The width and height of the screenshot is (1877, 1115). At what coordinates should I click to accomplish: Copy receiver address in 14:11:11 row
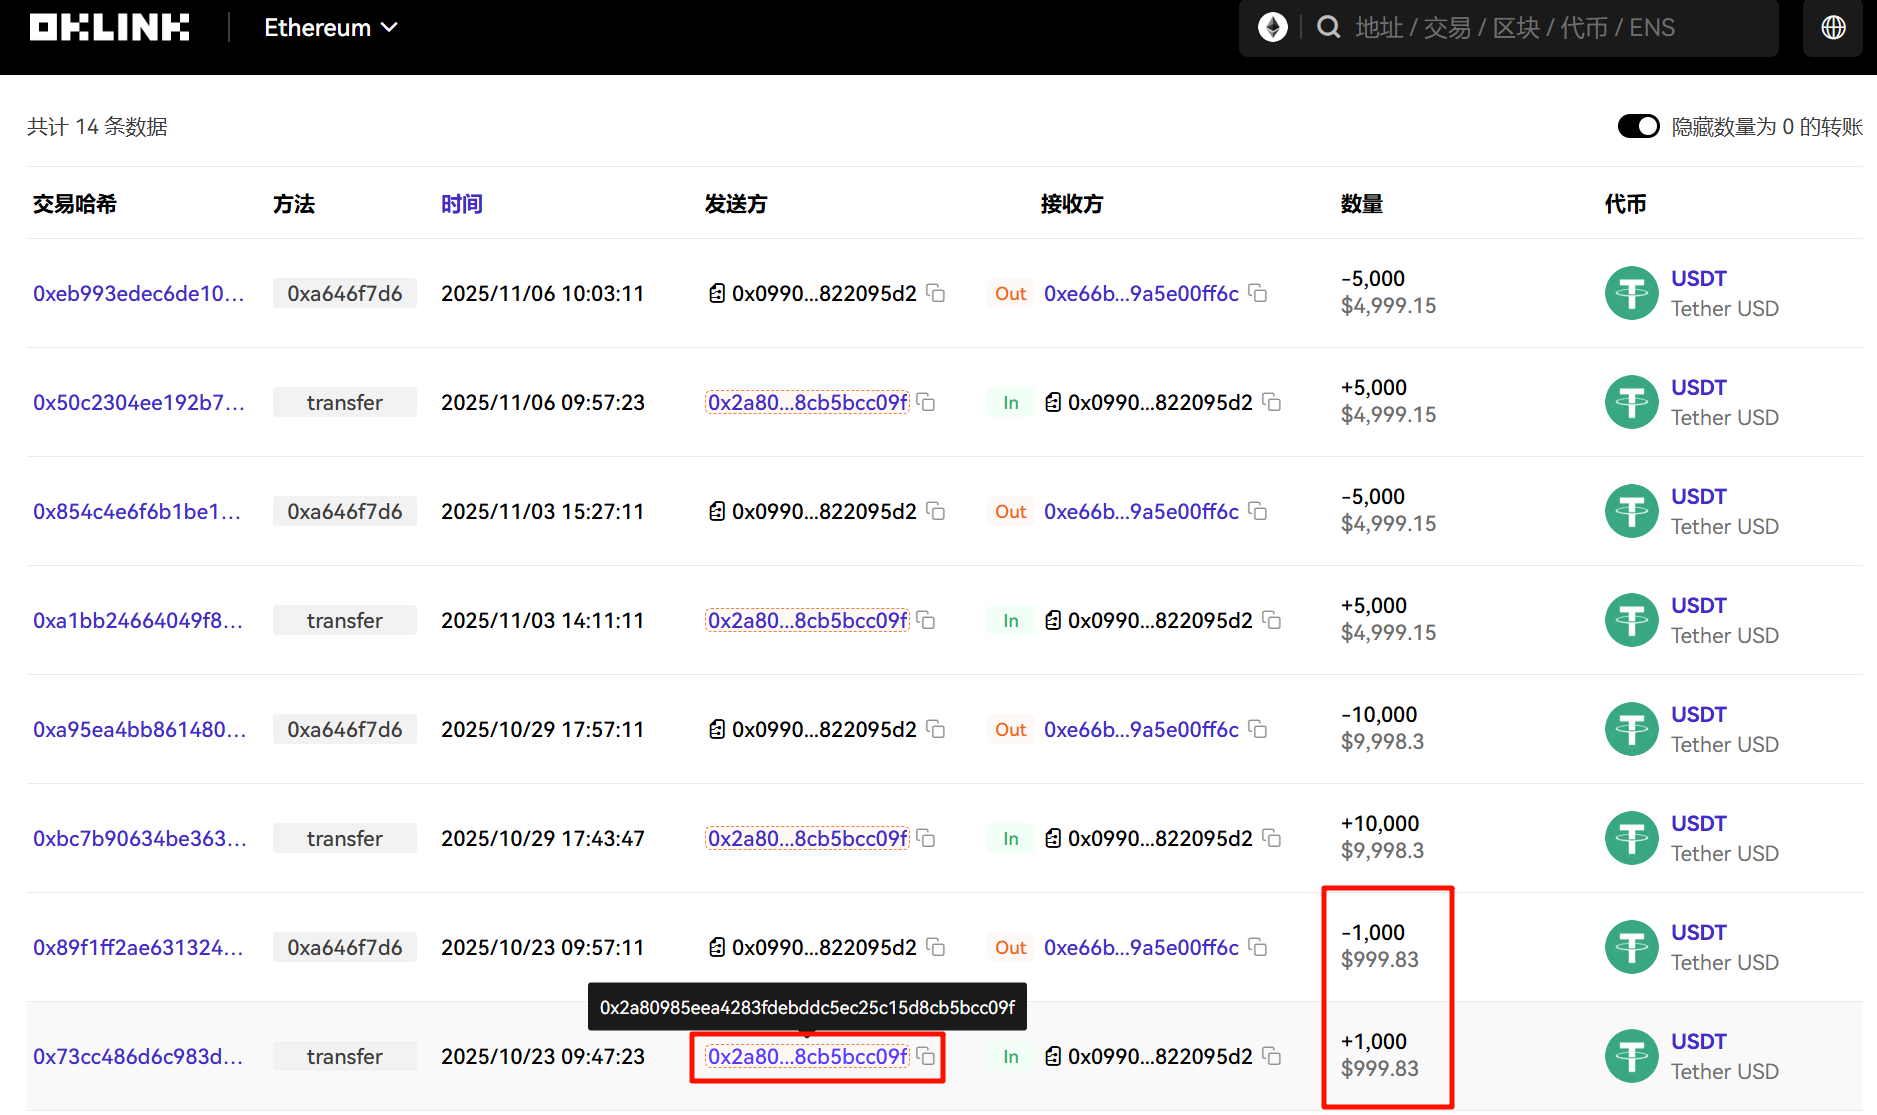pos(1272,620)
